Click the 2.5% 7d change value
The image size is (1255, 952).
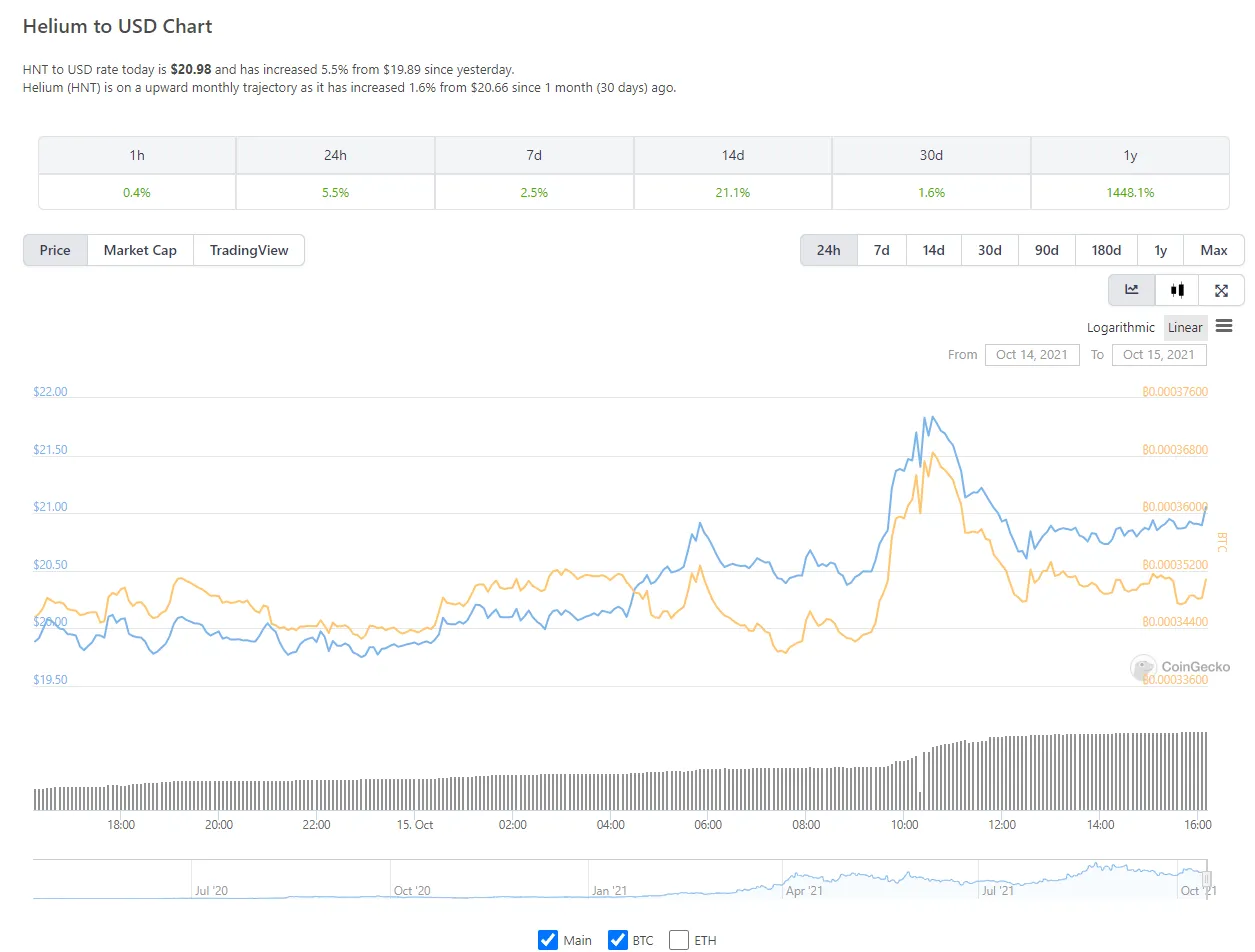pyautogui.click(x=534, y=192)
